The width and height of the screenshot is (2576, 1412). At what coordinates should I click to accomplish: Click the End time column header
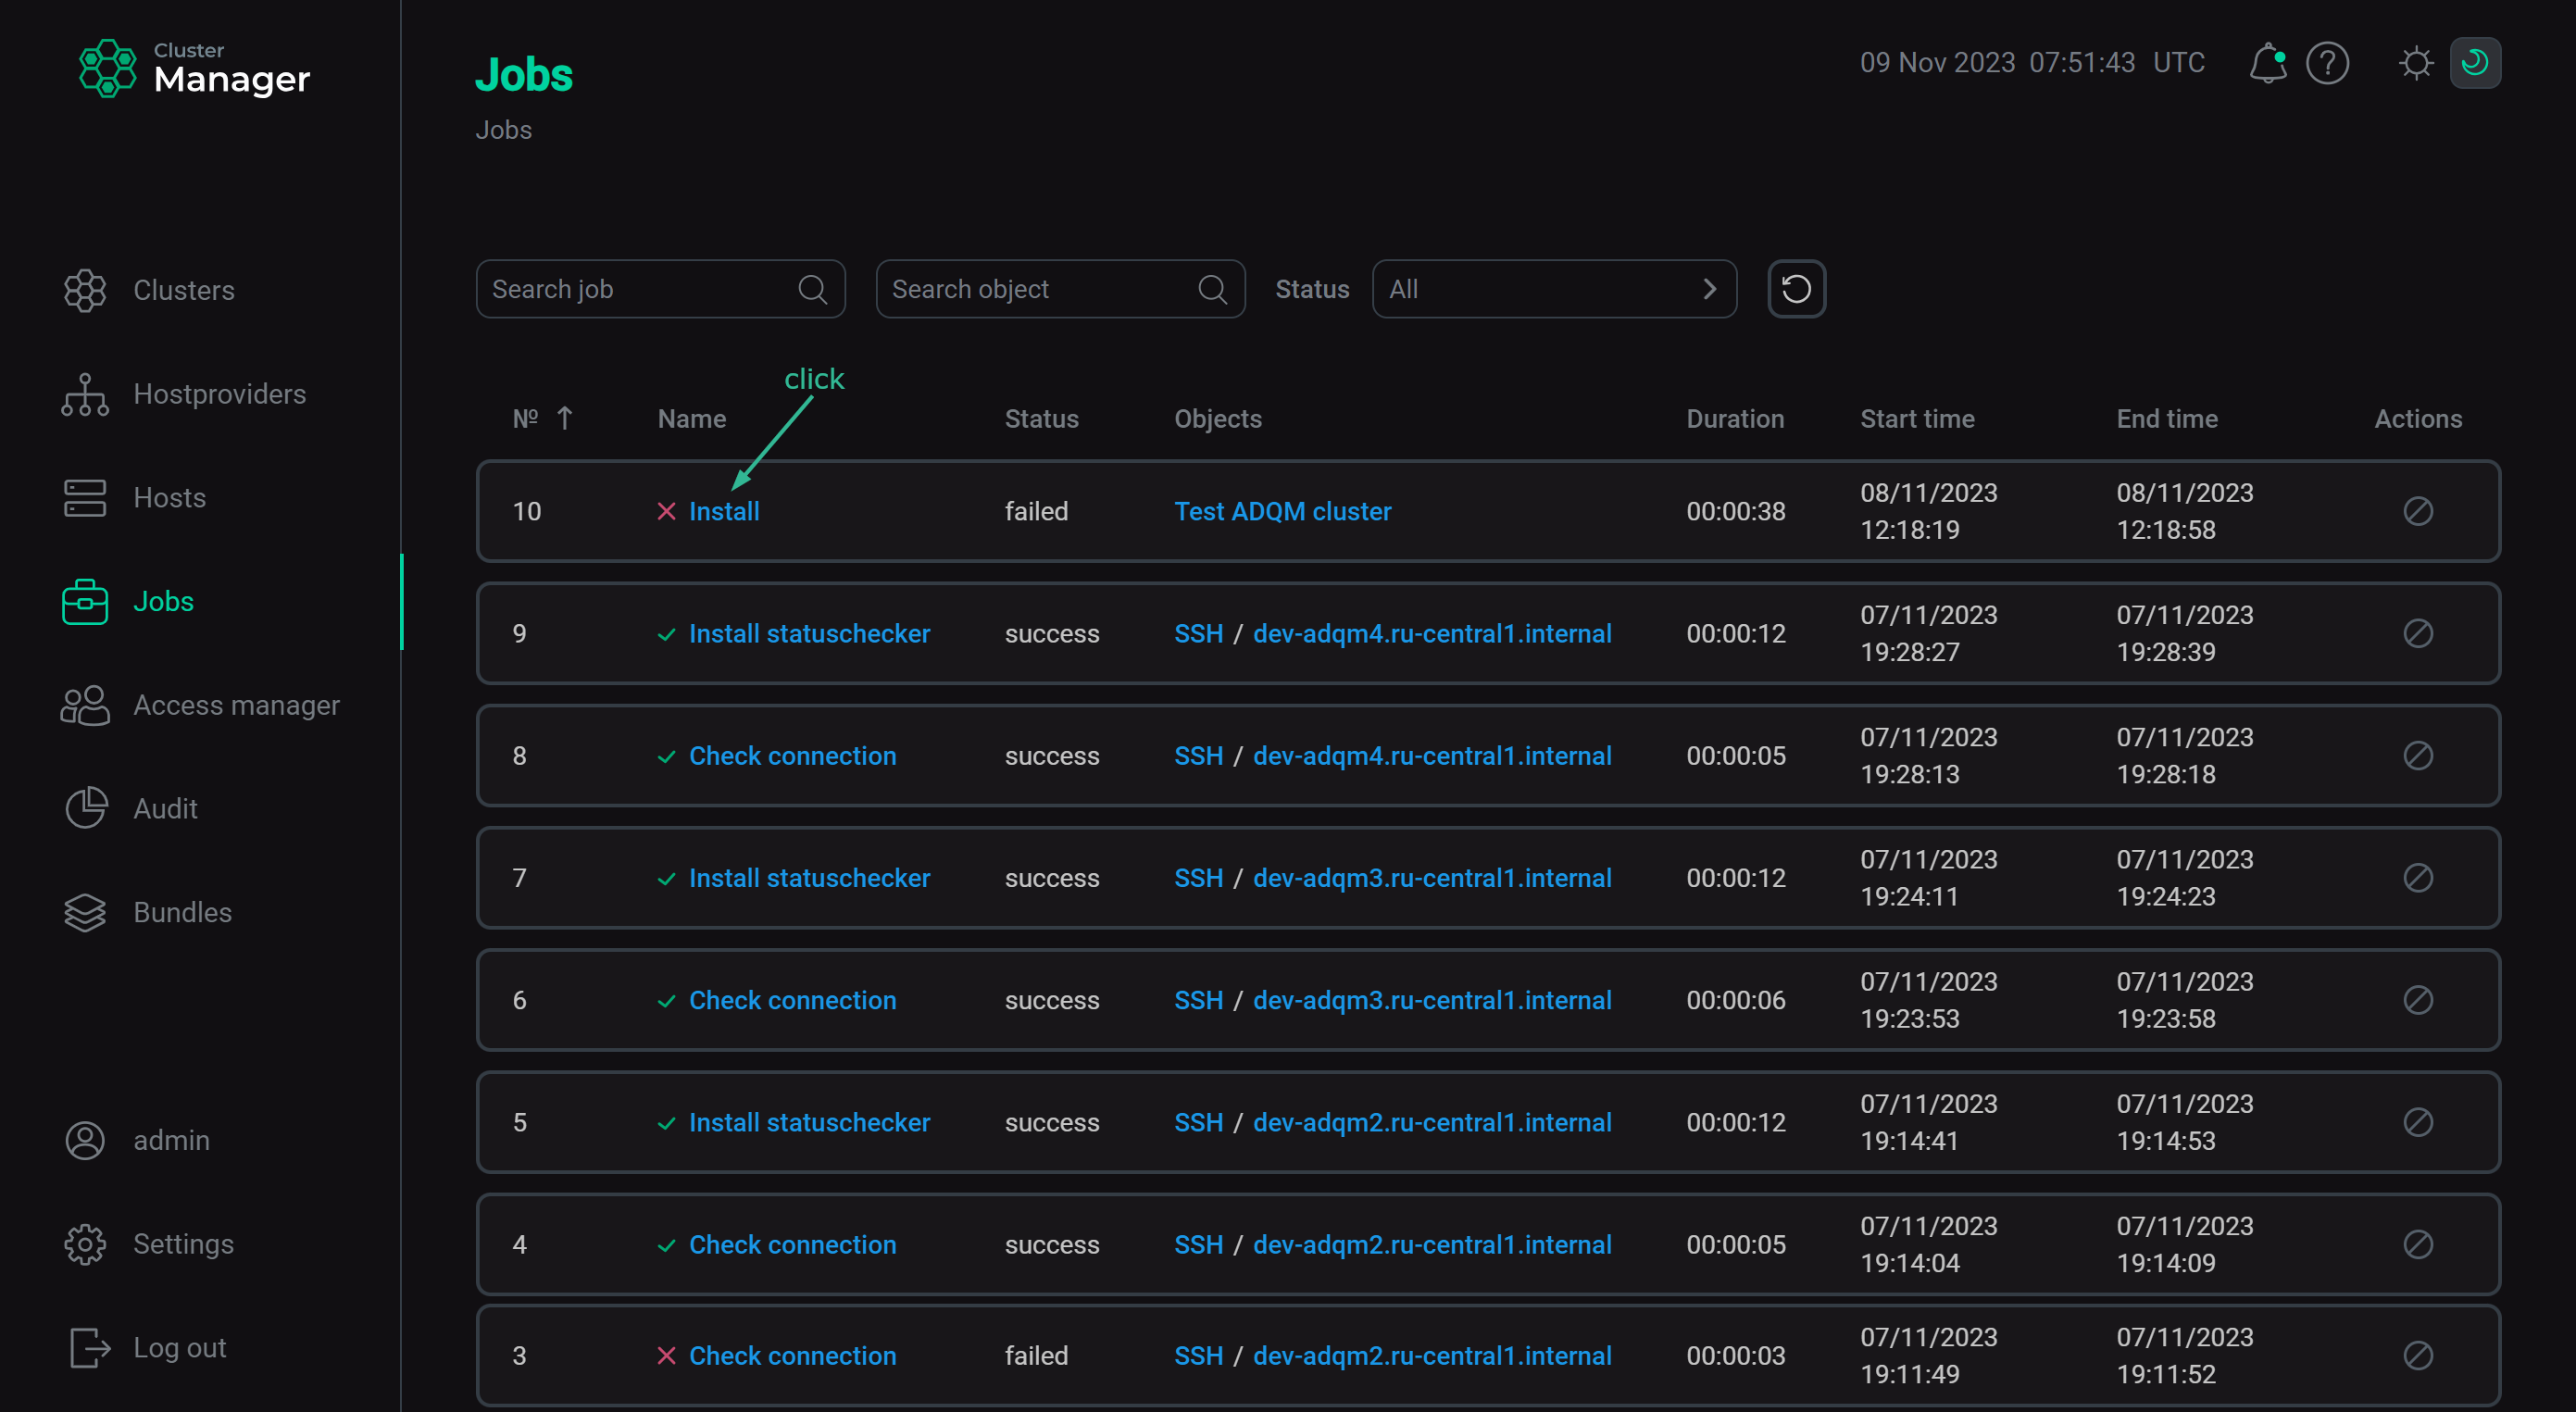tap(2167, 418)
